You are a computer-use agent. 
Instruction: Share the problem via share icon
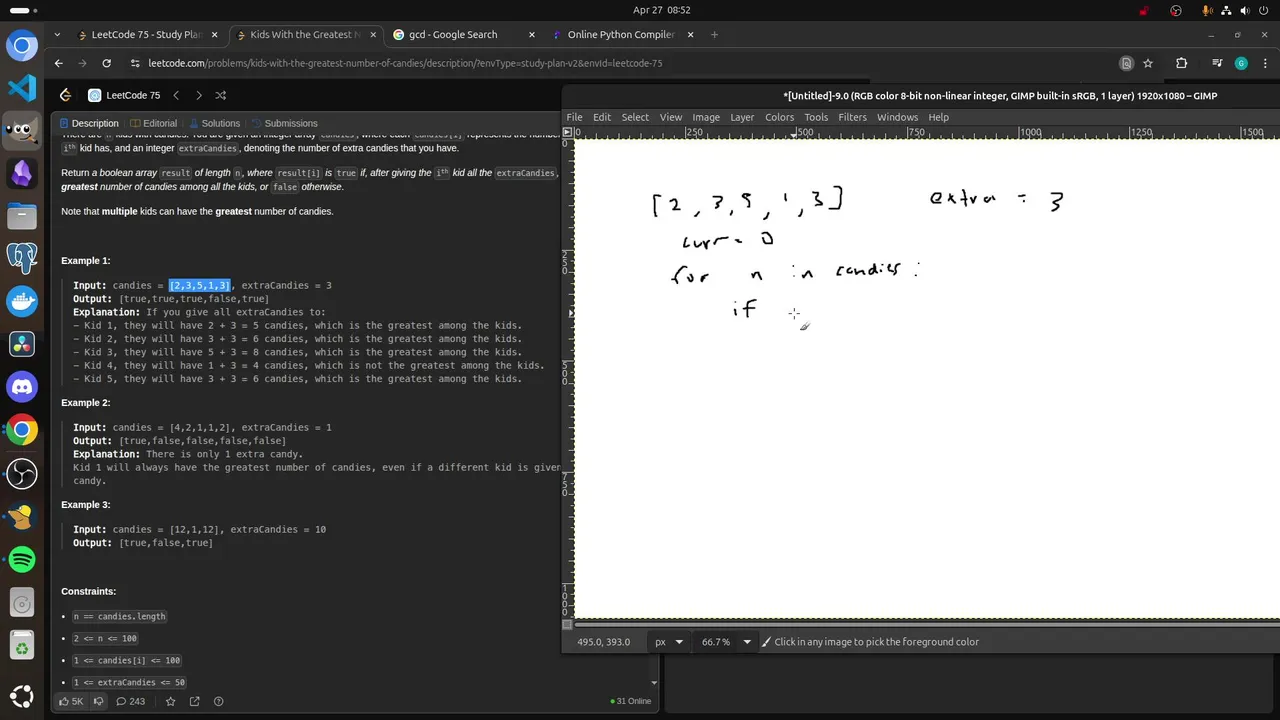(x=195, y=701)
